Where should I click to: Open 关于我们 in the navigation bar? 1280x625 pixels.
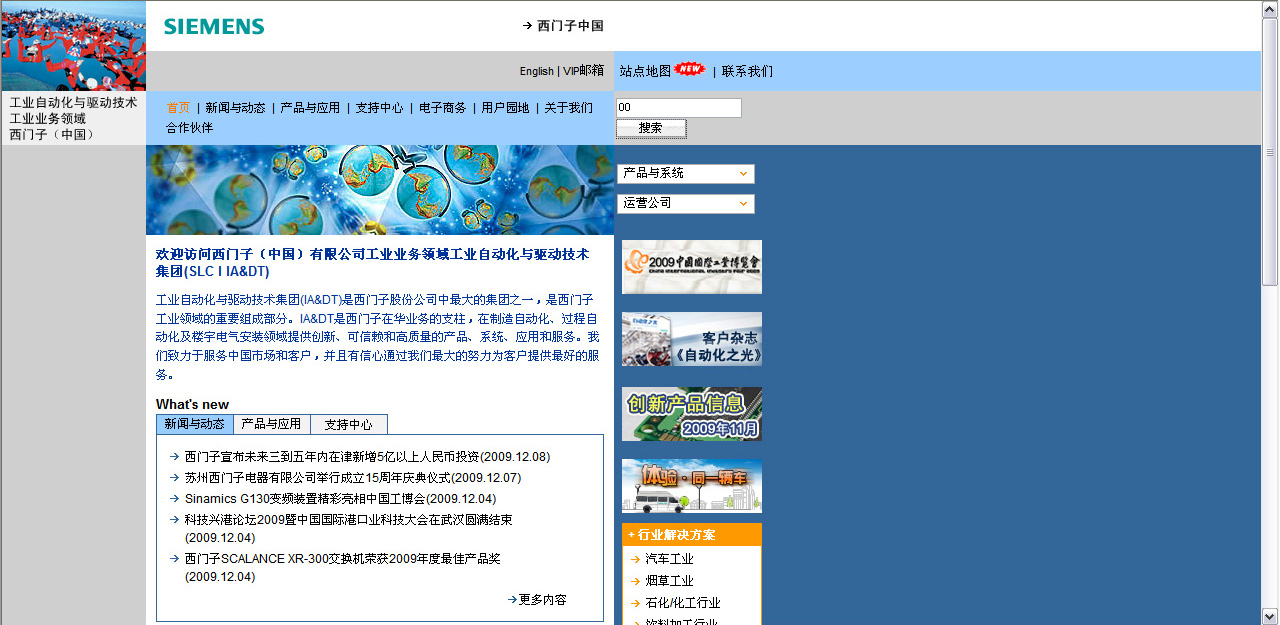pos(568,108)
